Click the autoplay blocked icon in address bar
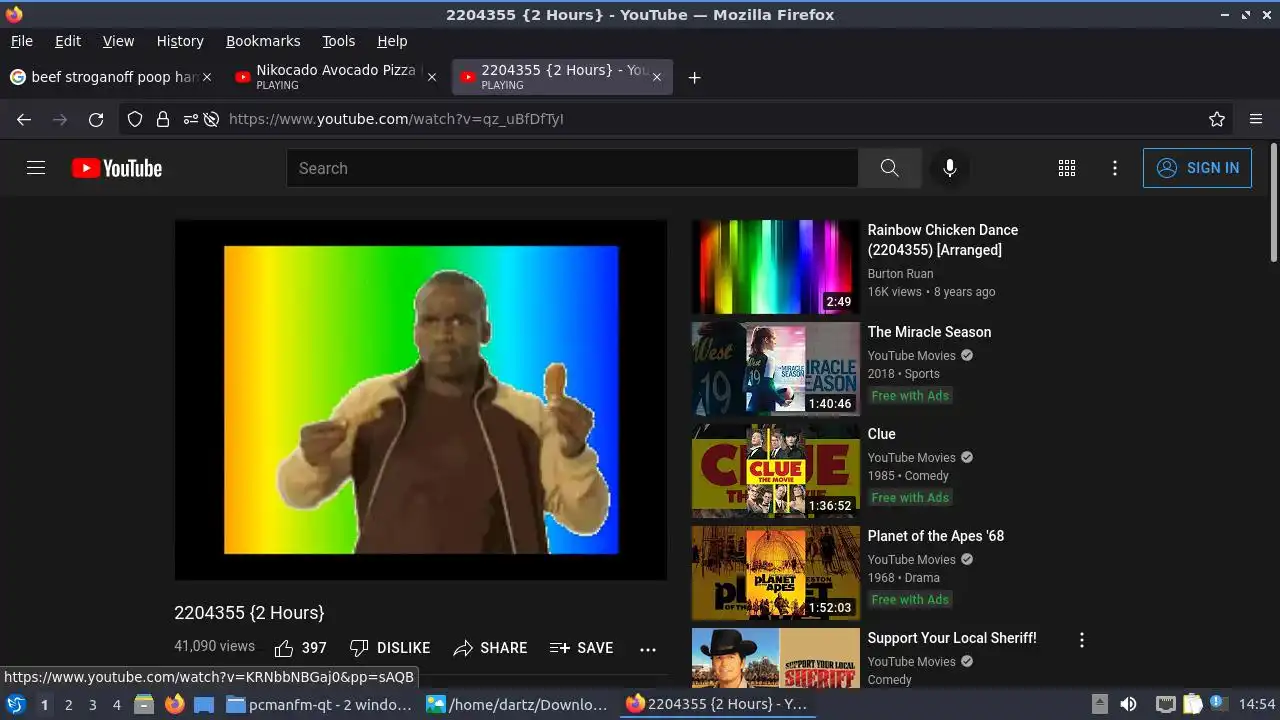Viewport: 1280px width, 720px height. click(211, 119)
